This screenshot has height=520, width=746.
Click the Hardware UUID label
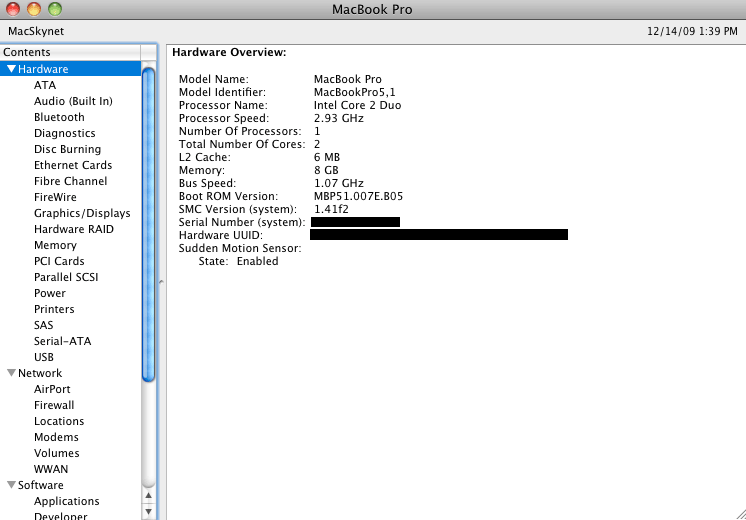221,235
